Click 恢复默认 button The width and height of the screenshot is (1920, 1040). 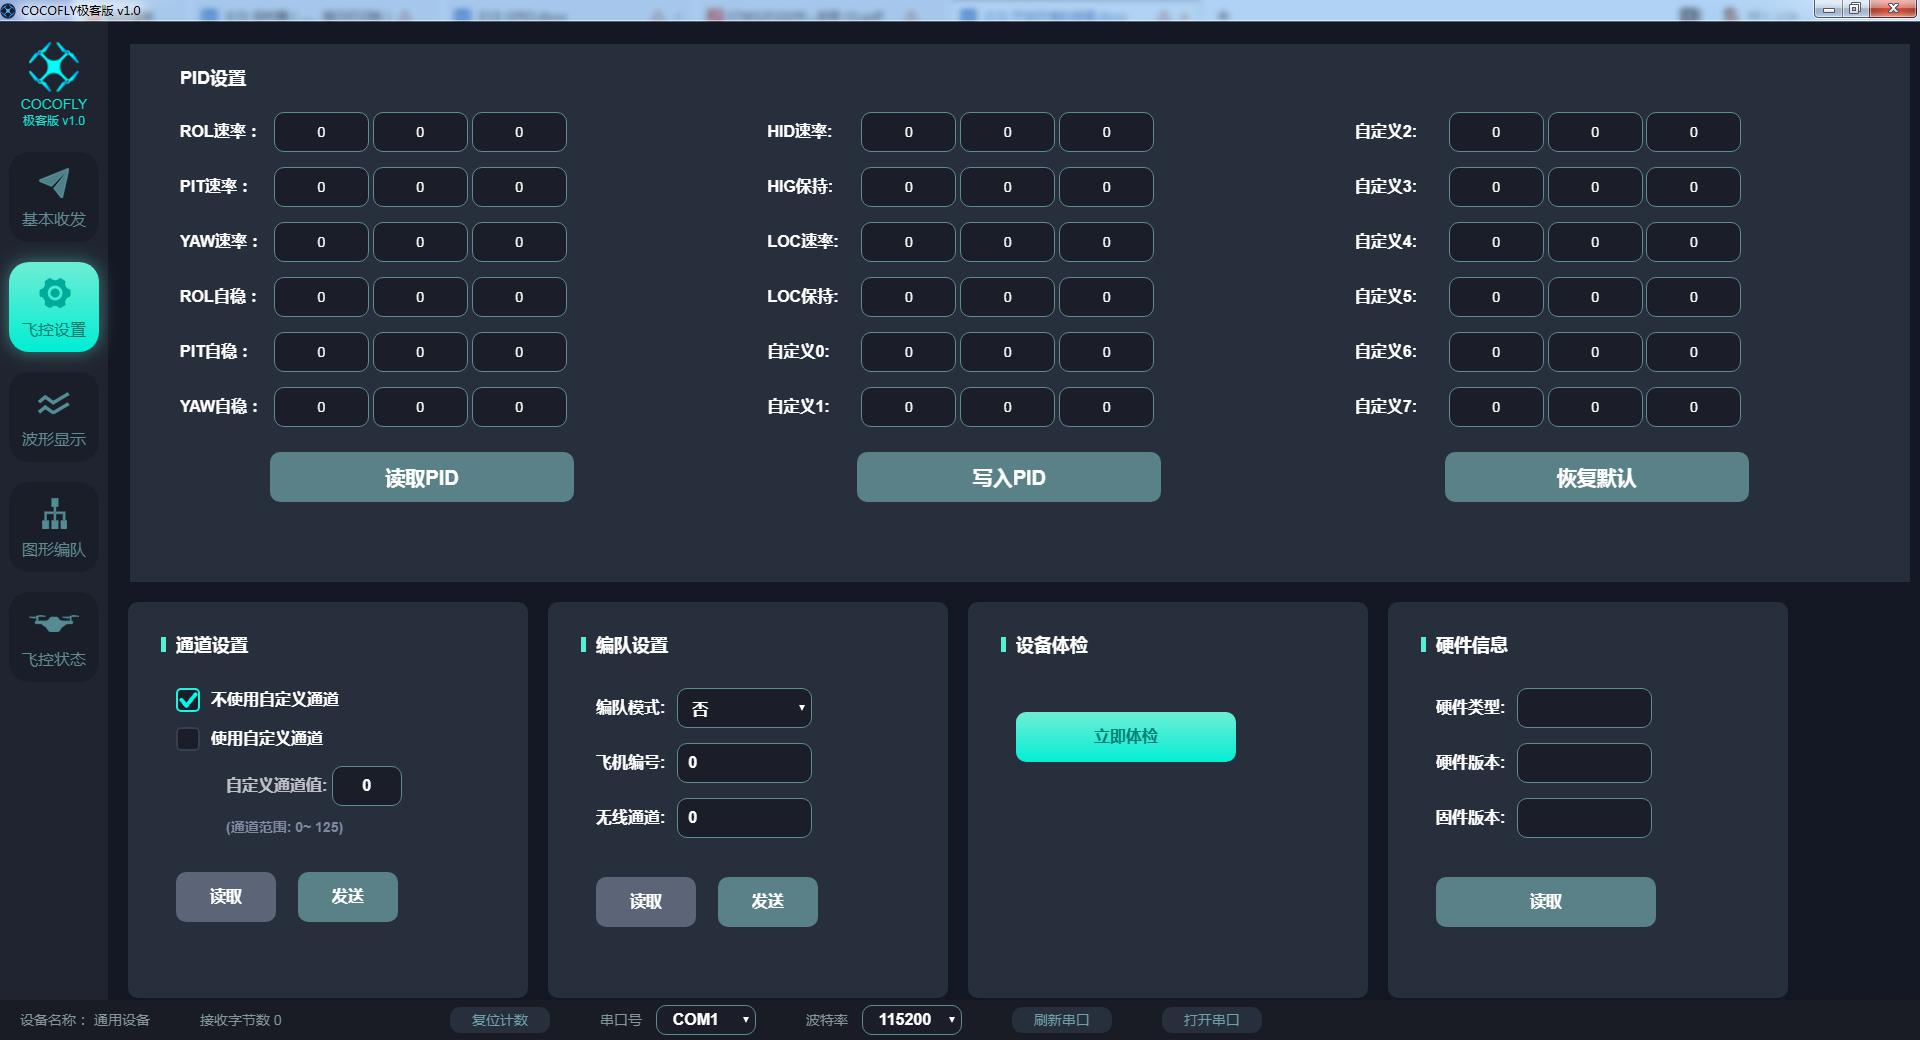click(1597, 477)
